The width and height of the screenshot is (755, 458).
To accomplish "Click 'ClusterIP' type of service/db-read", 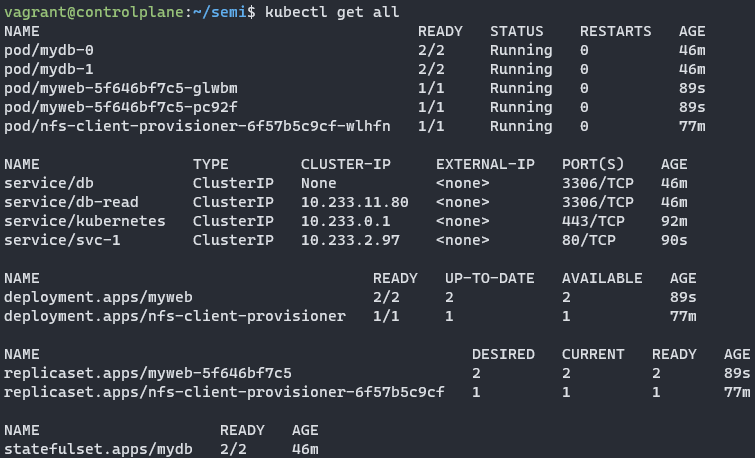I will tap(233, 202).
